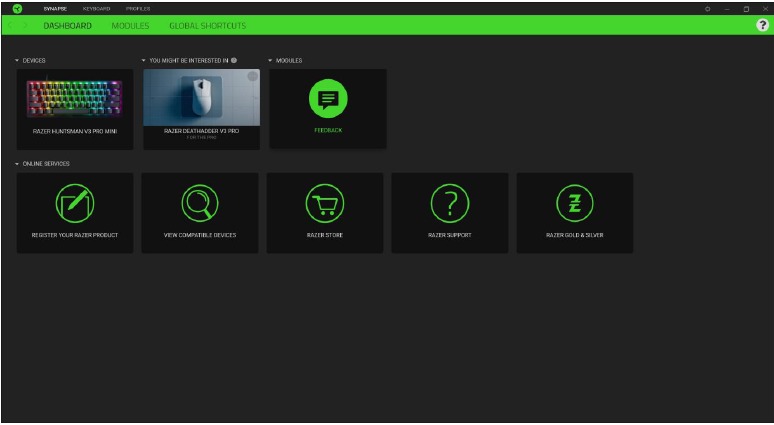Click the Razer Gold & Silver coin icon
Viewport: 774px width, 425px height.
click(x=575, y=203)
